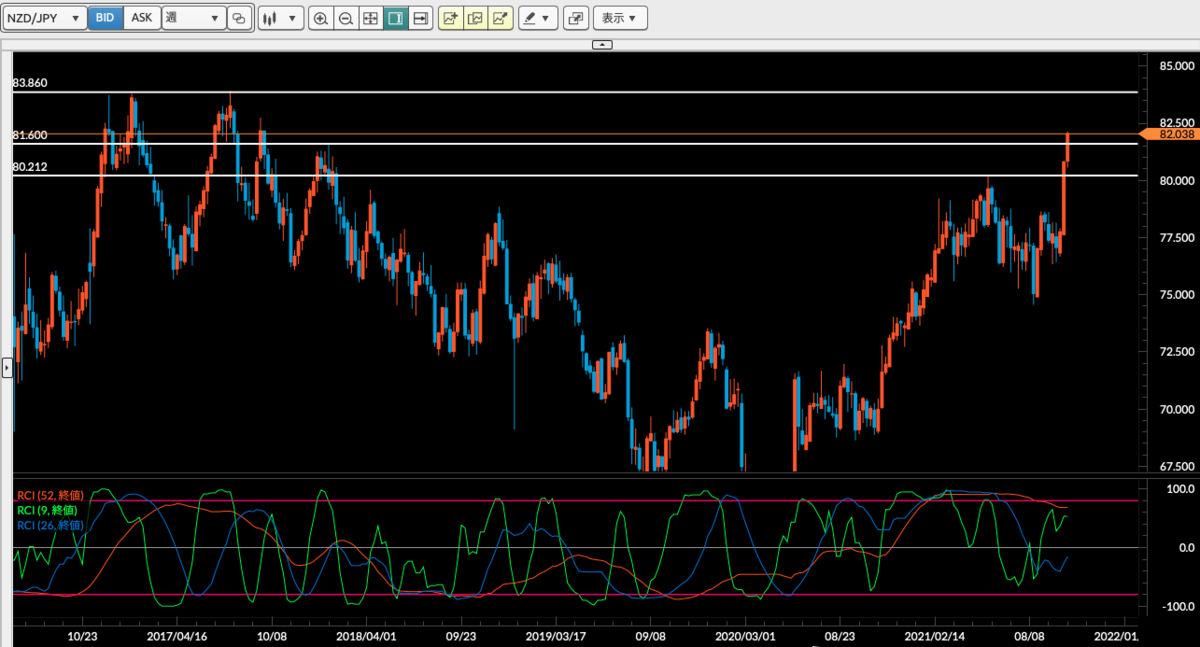Click the 85.000 price axis label

tap(1175, 67)
